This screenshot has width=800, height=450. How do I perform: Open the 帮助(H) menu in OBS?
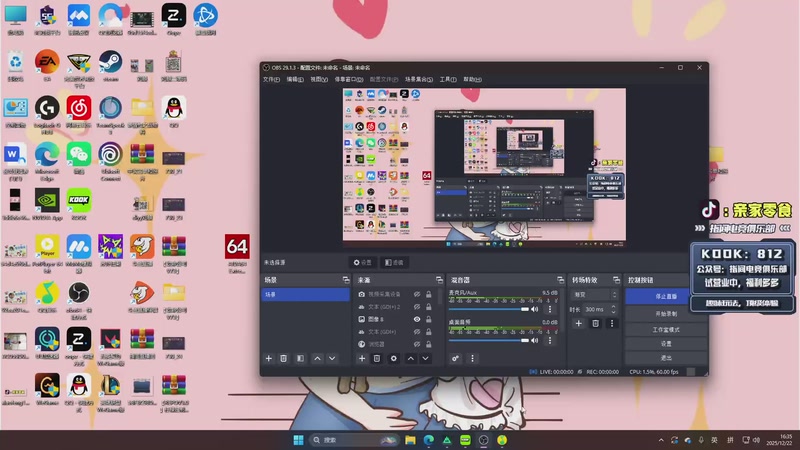472,80
